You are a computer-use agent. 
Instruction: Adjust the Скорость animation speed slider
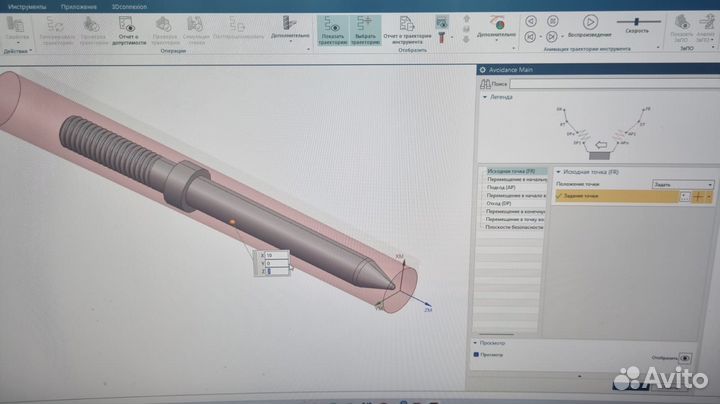[x=636, y=21]
